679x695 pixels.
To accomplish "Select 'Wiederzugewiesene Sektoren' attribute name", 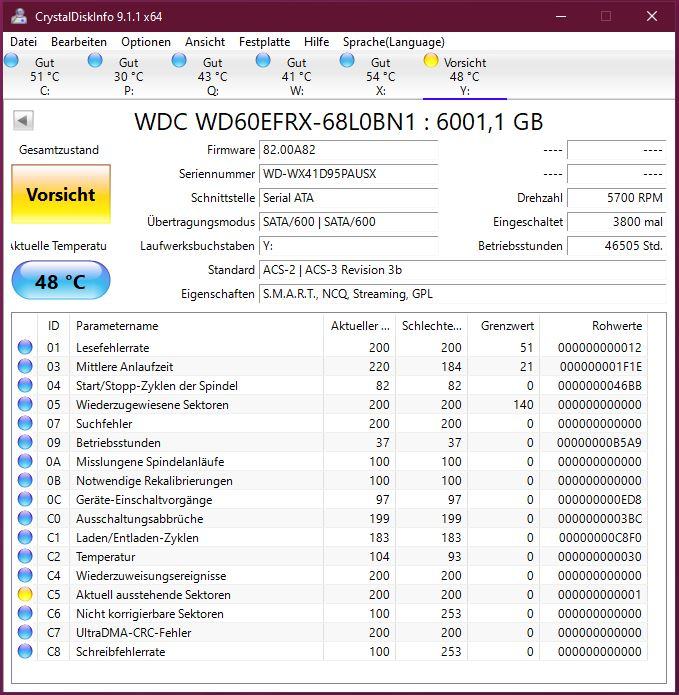I will tap(152, 405).
